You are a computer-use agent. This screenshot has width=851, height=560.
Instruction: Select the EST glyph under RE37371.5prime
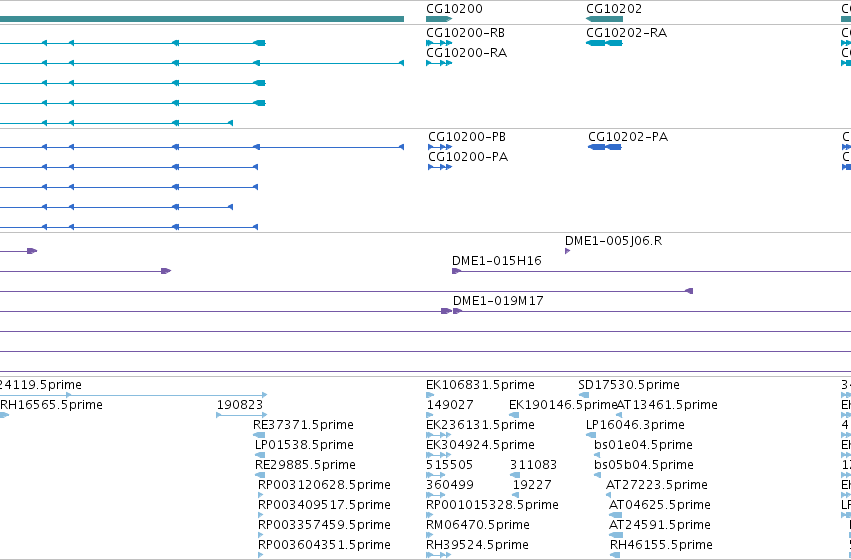(259, 435)
